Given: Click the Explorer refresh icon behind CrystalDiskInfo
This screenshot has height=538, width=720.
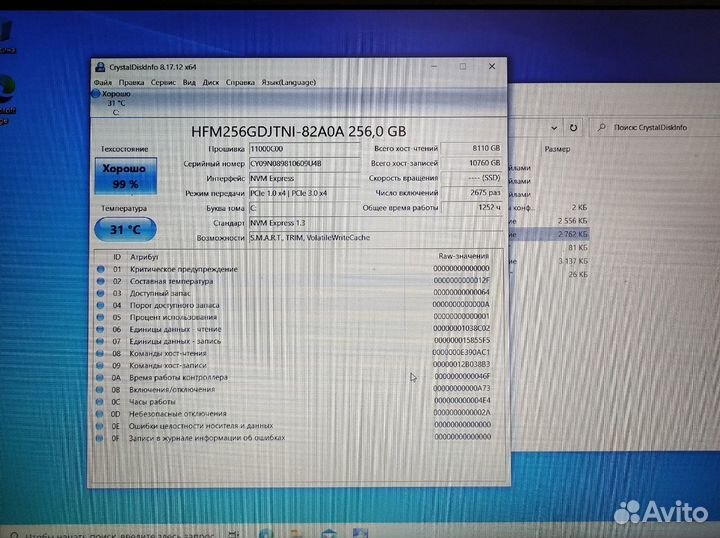Looking at the screenshot, I should click(x=573, y=128).
